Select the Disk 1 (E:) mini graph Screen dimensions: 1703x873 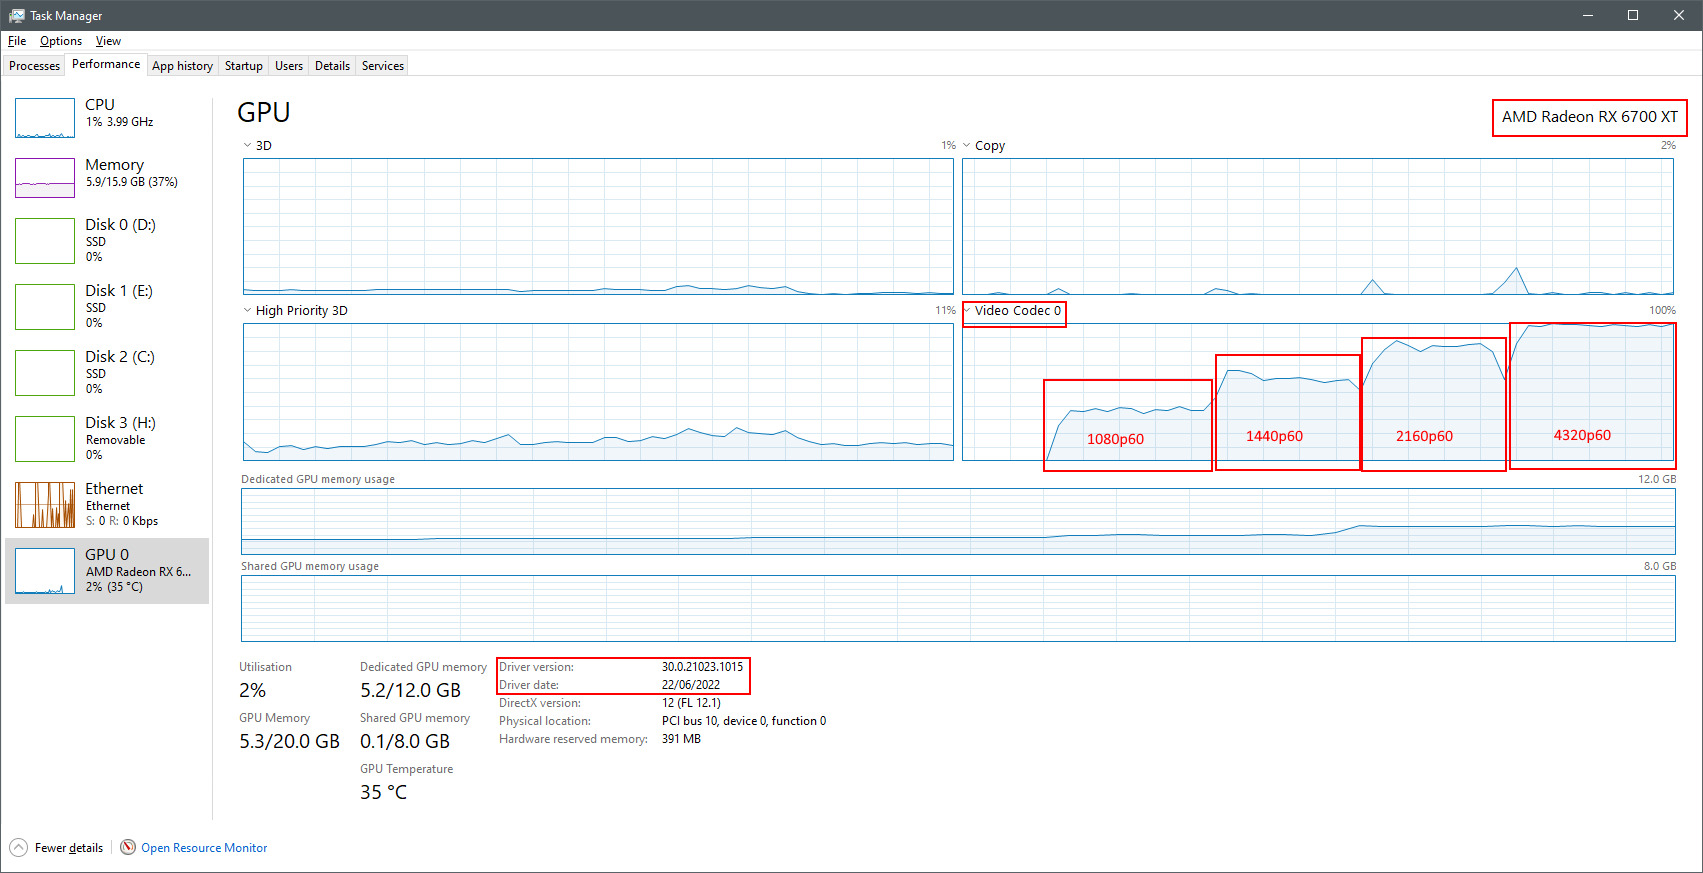pos(45,307)
